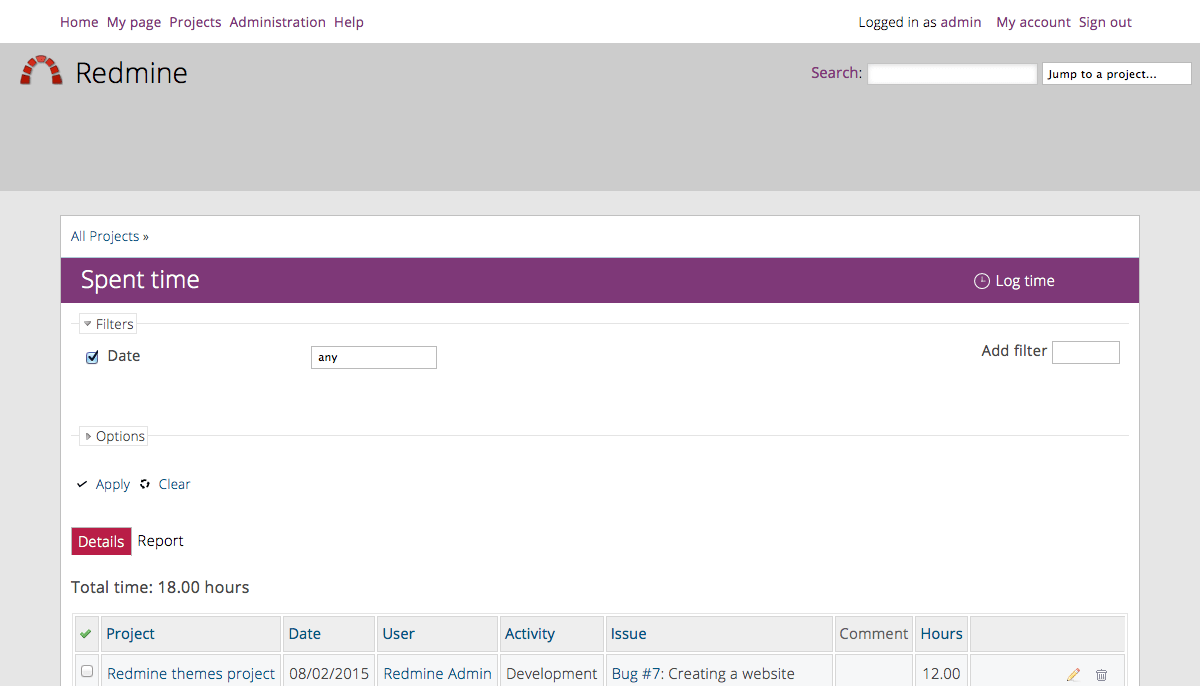Open the Add filter dropdown
This screenshot has width=1200, height=686.
(1086, 352)
